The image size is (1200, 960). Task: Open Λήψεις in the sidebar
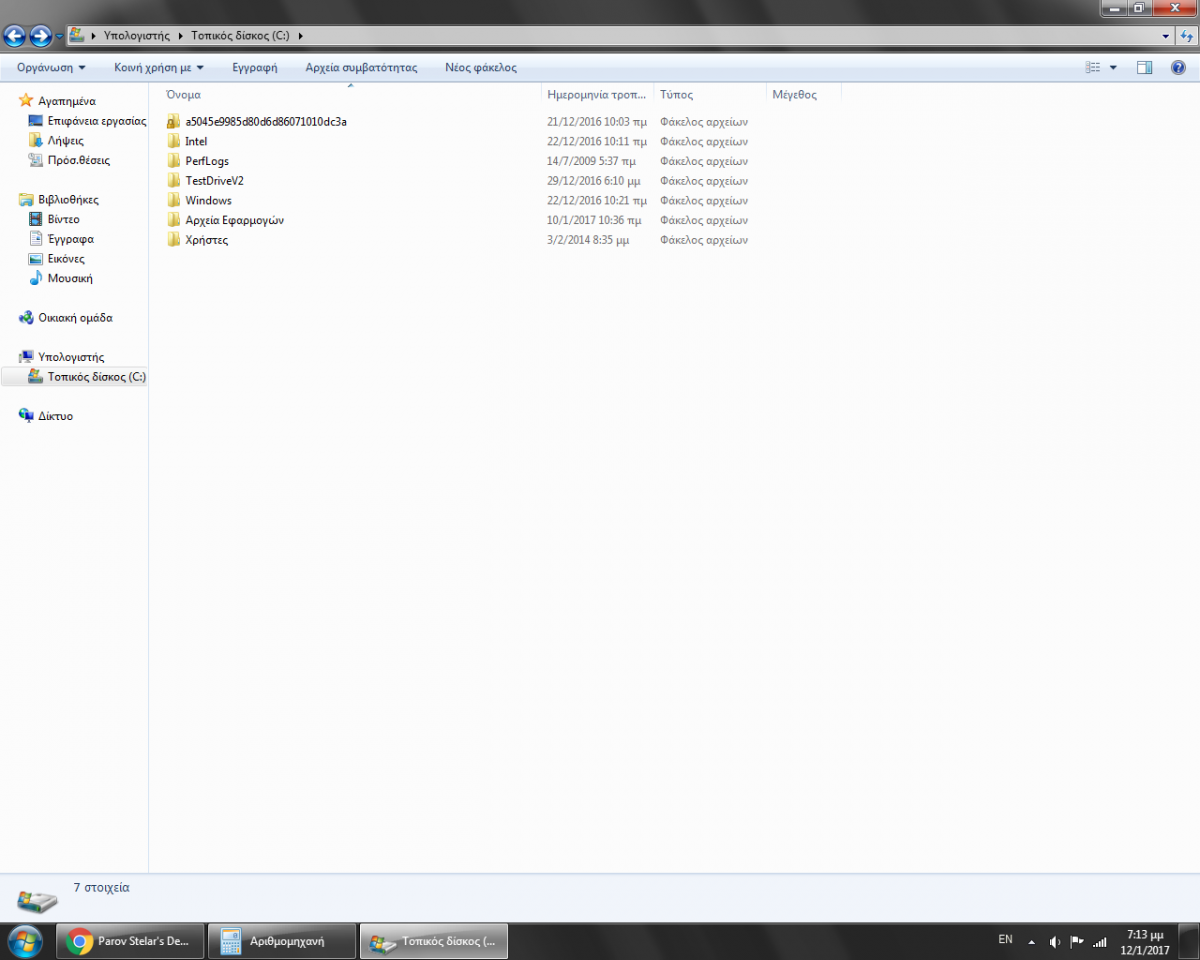pyautogui.click(x=65, y=141)
